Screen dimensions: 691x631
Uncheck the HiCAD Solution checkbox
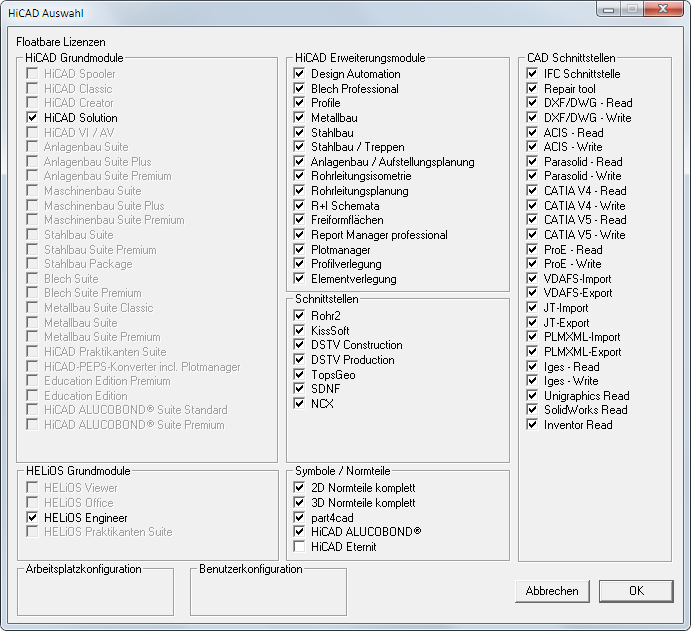(32, 118)
